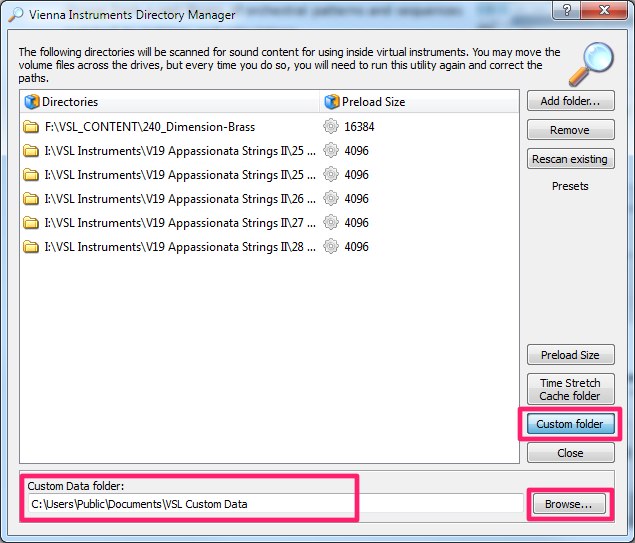Click the 16384 preload size value
635x543 pixels.
pyautogui.click(x=359, y=127)
